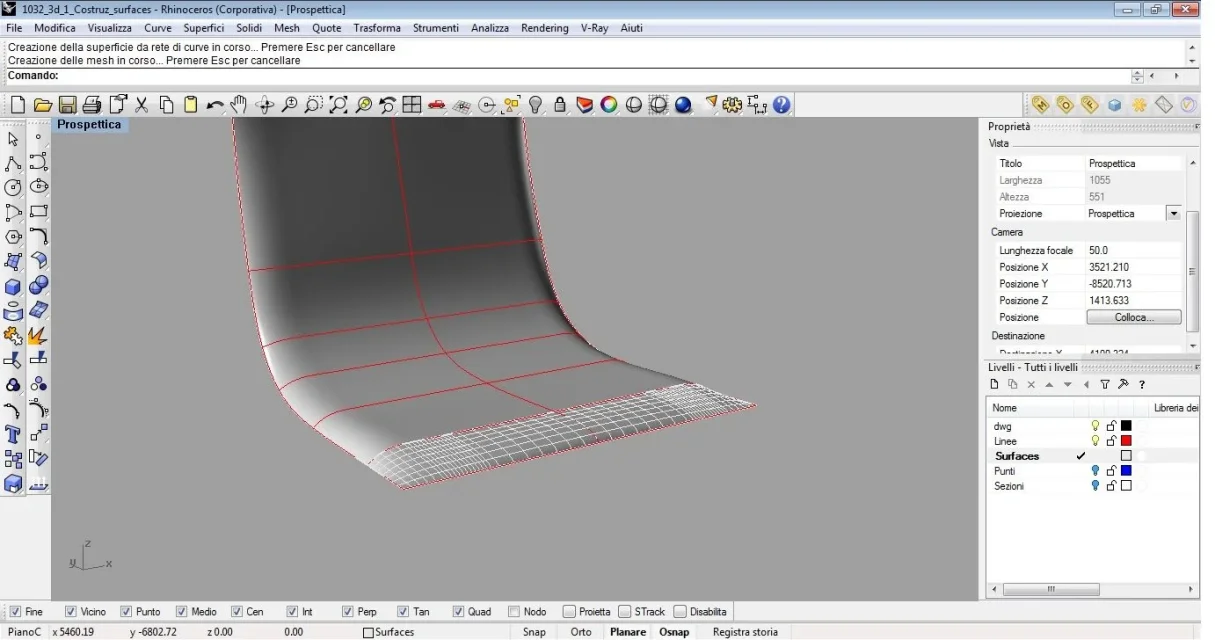The image size is (1215, 640).
Task: Open options with the gear icon
Action: coord(733,105)
